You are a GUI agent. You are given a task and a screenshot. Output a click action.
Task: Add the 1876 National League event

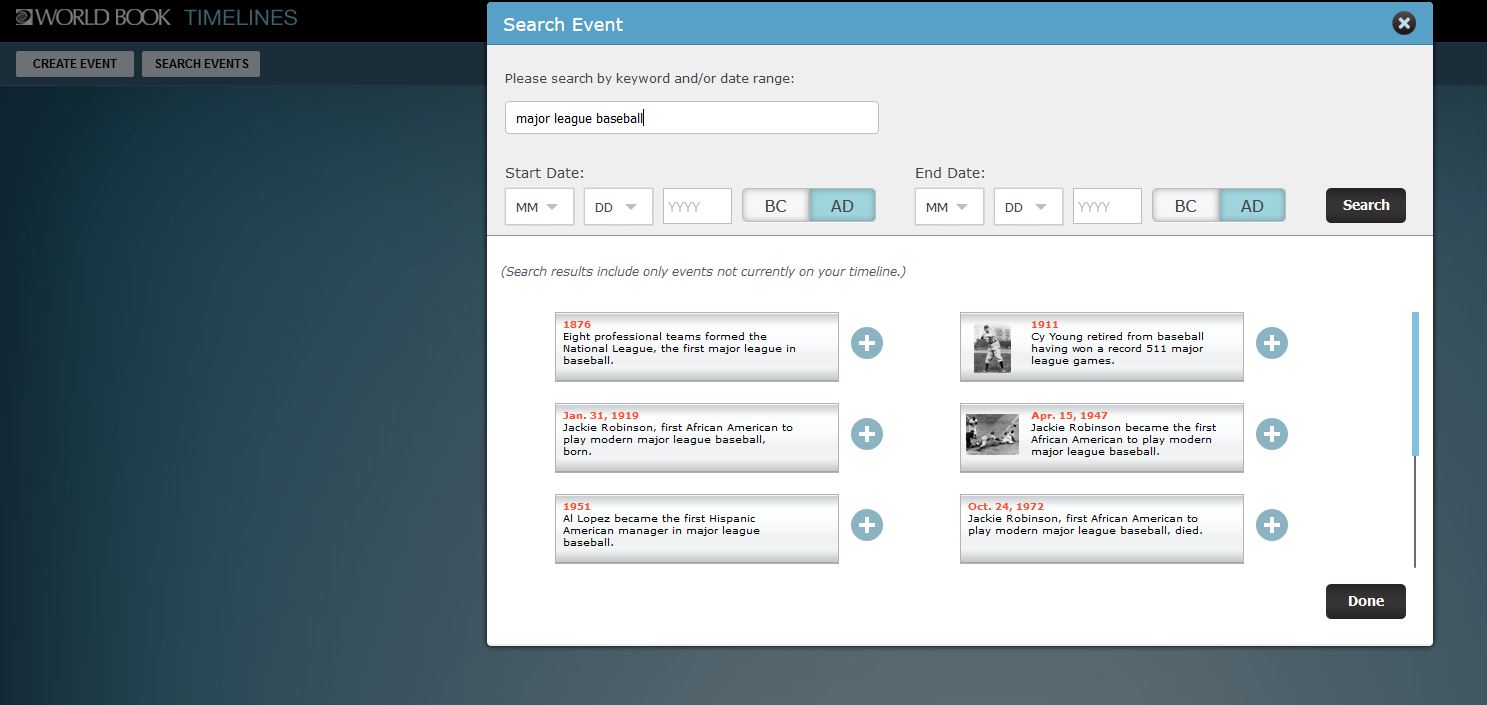point(867,343)
